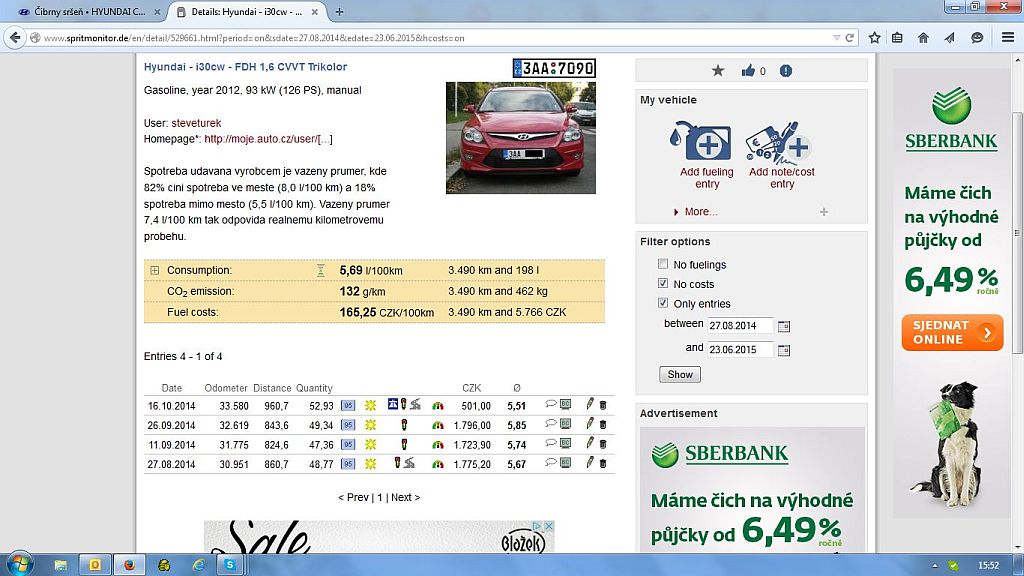Click motorway icon in 16.10.2014 row
The image size is (1024, 576).
[x=392, y=404]
